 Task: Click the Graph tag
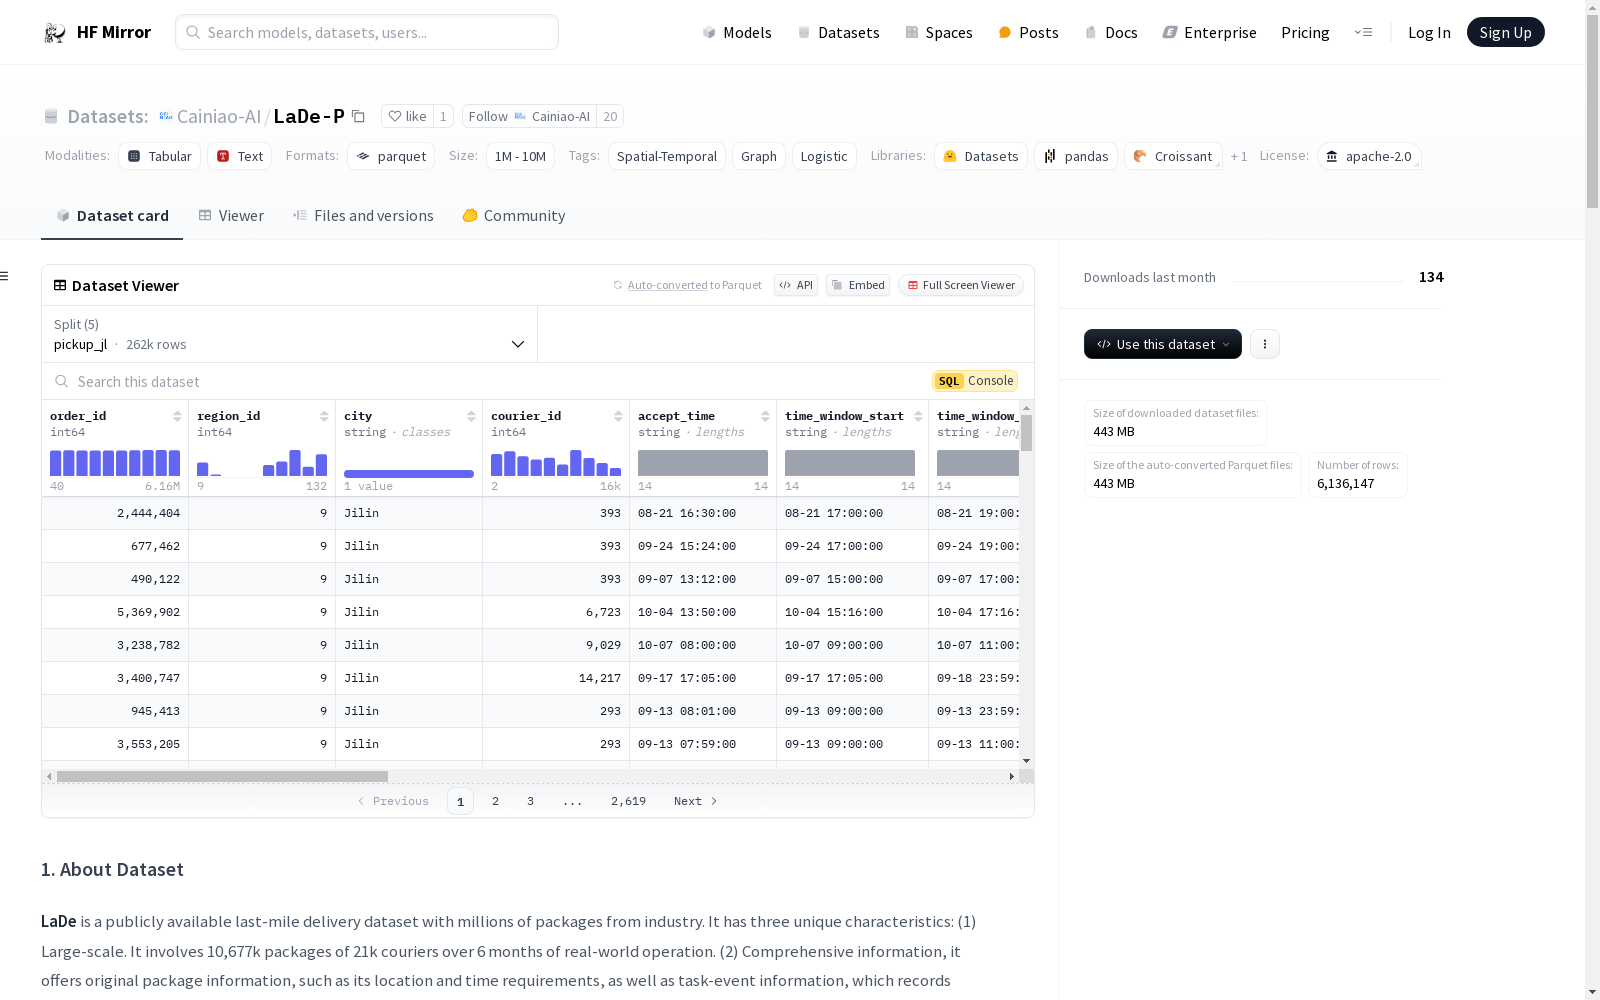click(x=759, y=156)
